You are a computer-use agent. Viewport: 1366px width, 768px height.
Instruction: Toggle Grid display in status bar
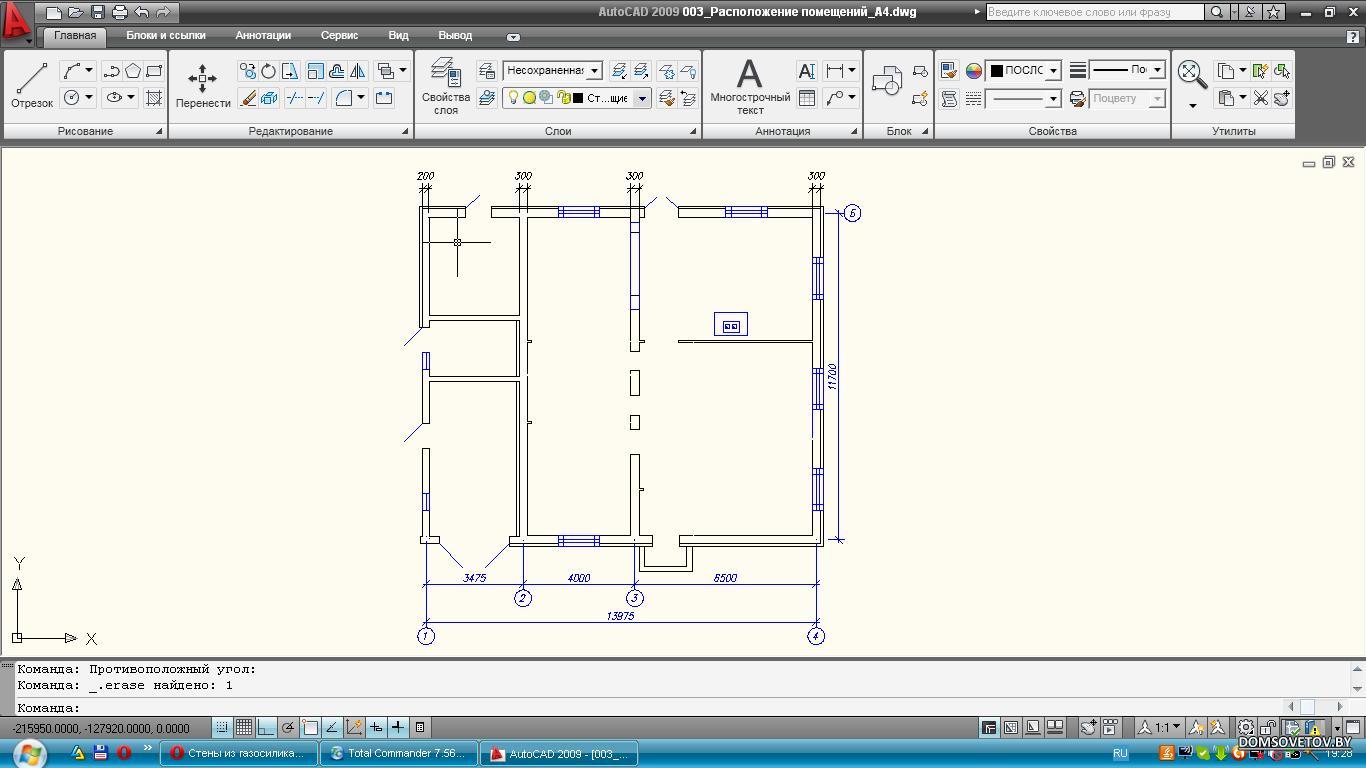(244, 727)
